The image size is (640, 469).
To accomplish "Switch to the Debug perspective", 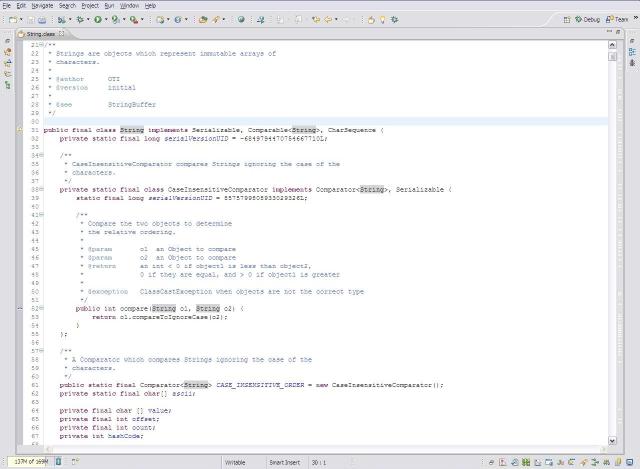I will 586,19.
